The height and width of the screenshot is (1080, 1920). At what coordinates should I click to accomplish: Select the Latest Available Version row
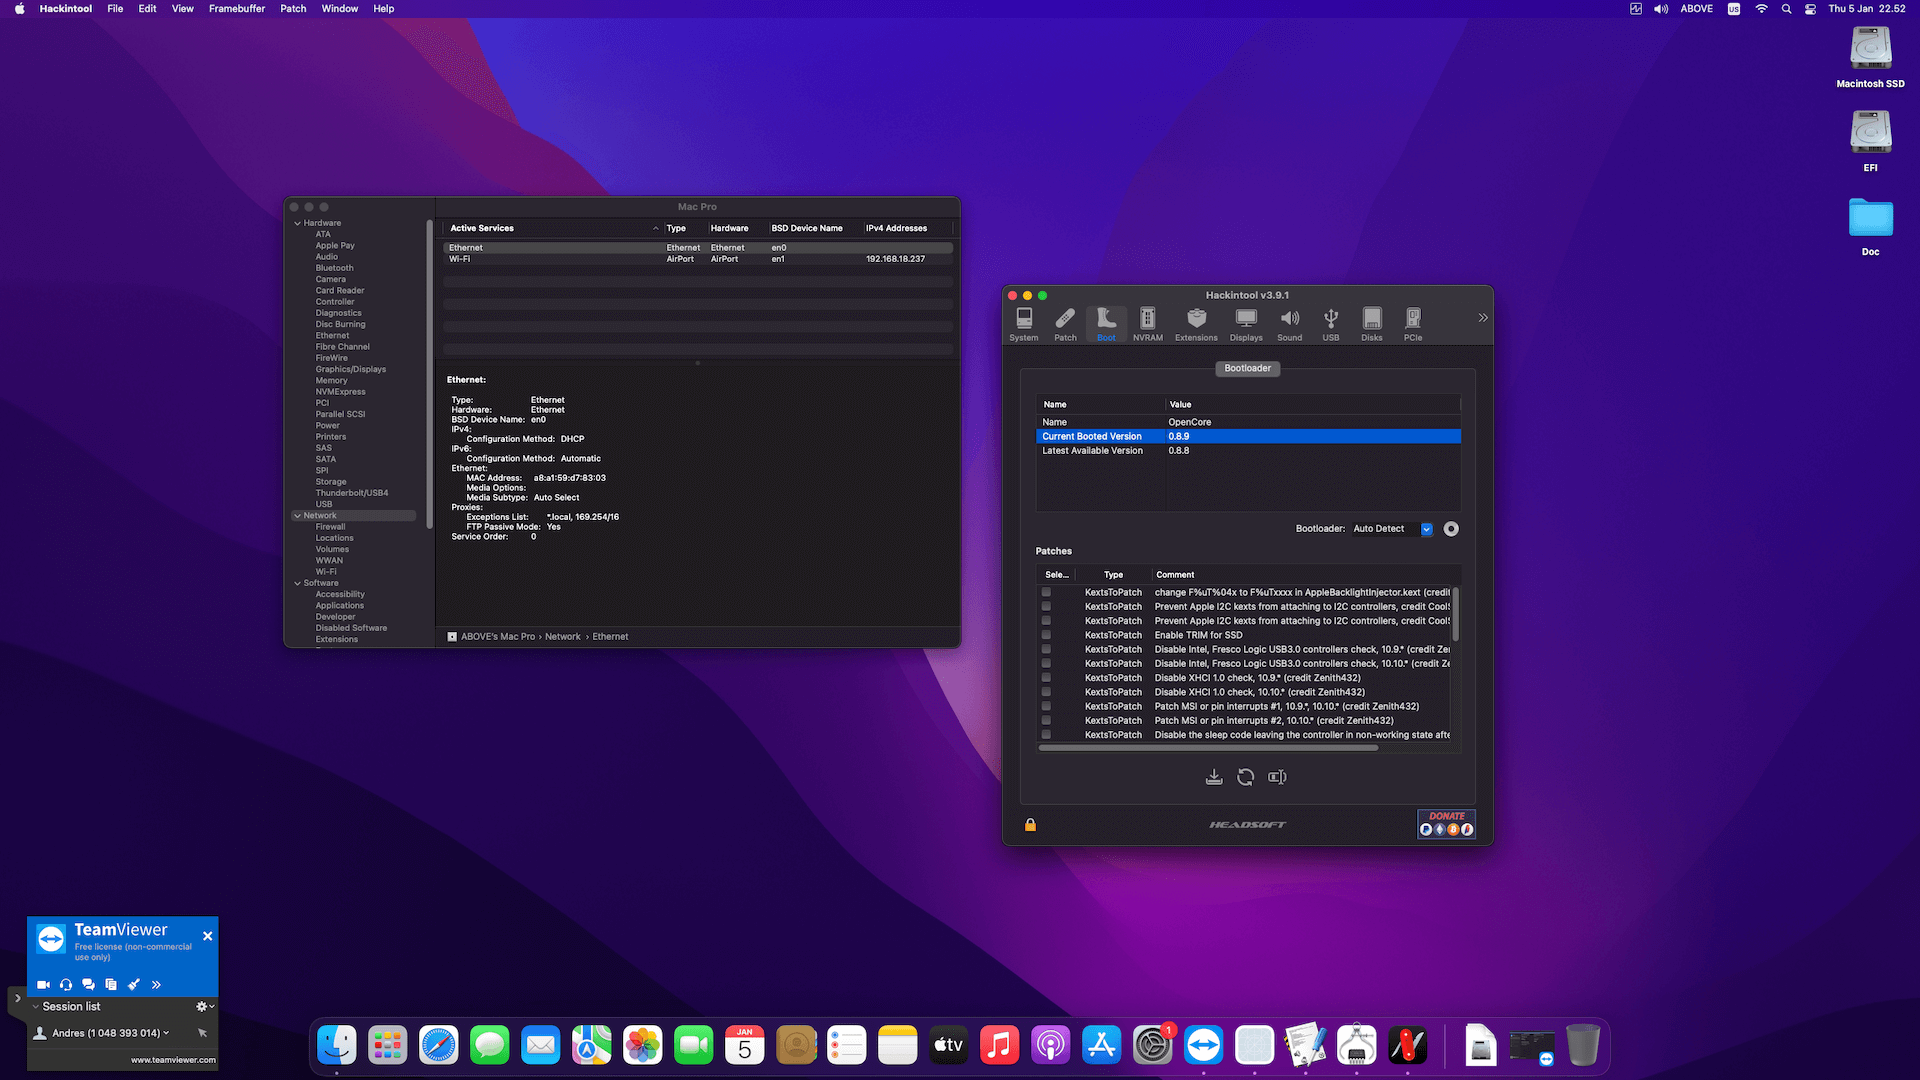[1248, 451]
